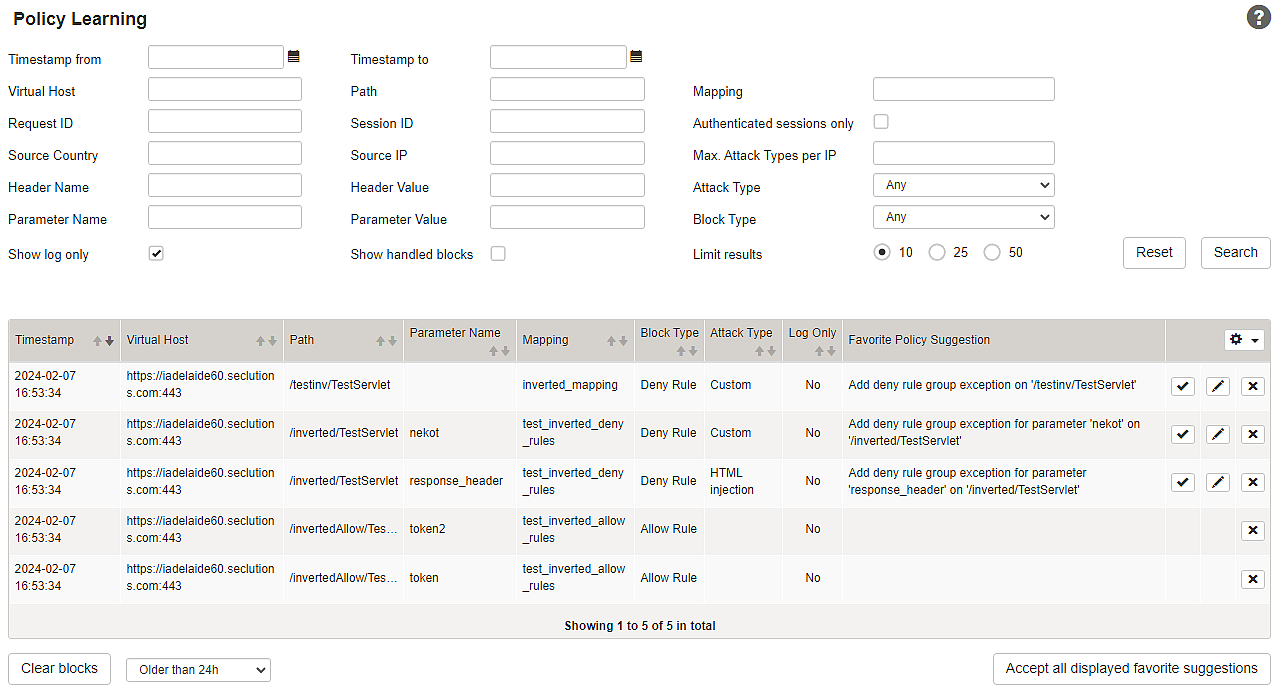1279x695 pixels.
Task: Edit suggestion for response_header row
Action: (1218, 482)
